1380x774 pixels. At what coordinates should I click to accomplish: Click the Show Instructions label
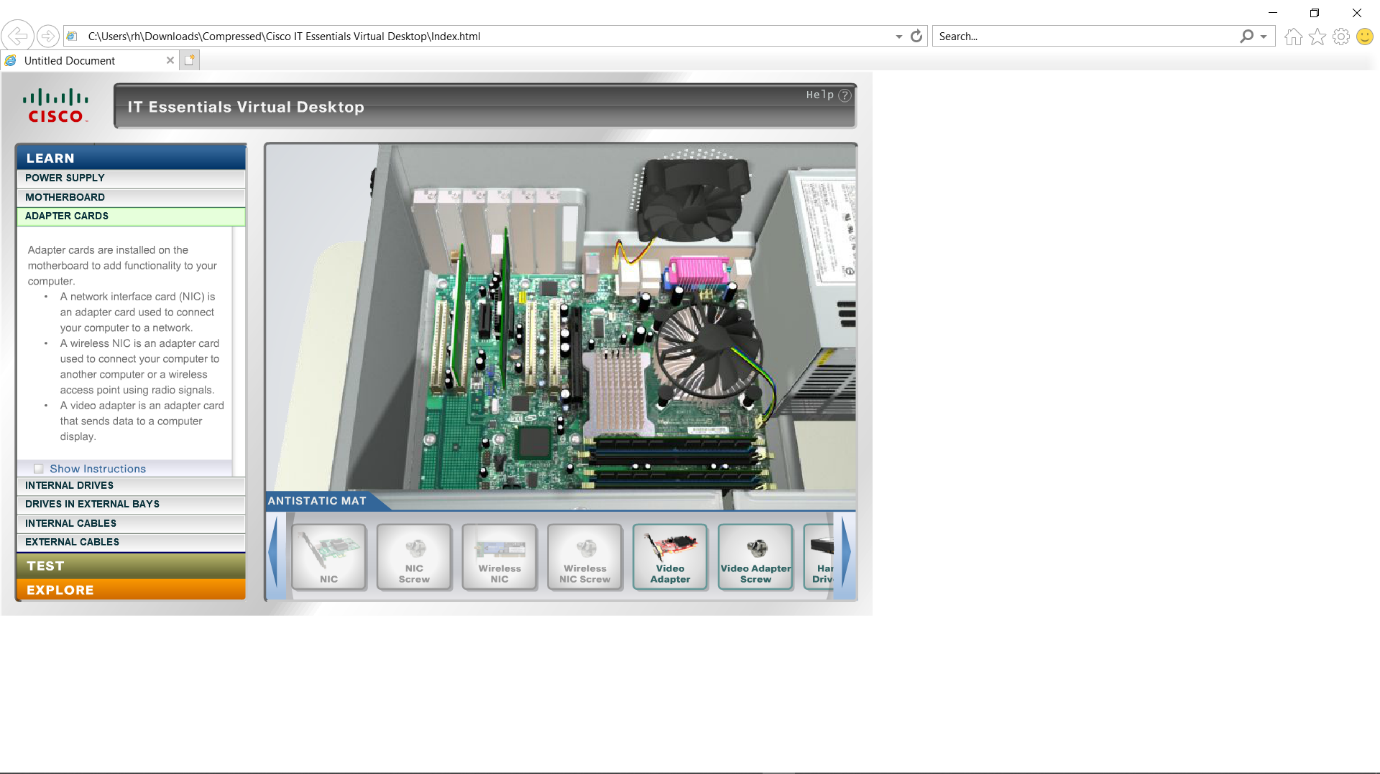(98, 468)
